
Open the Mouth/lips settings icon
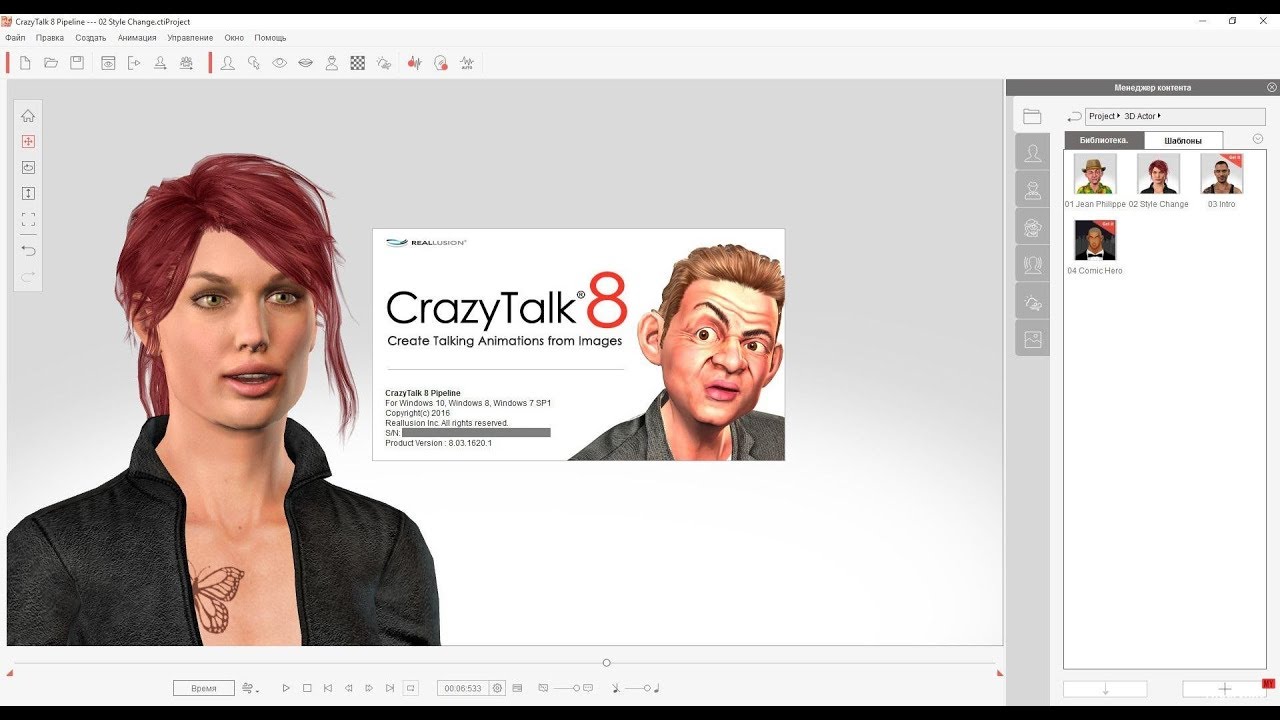tap(306, 63)
